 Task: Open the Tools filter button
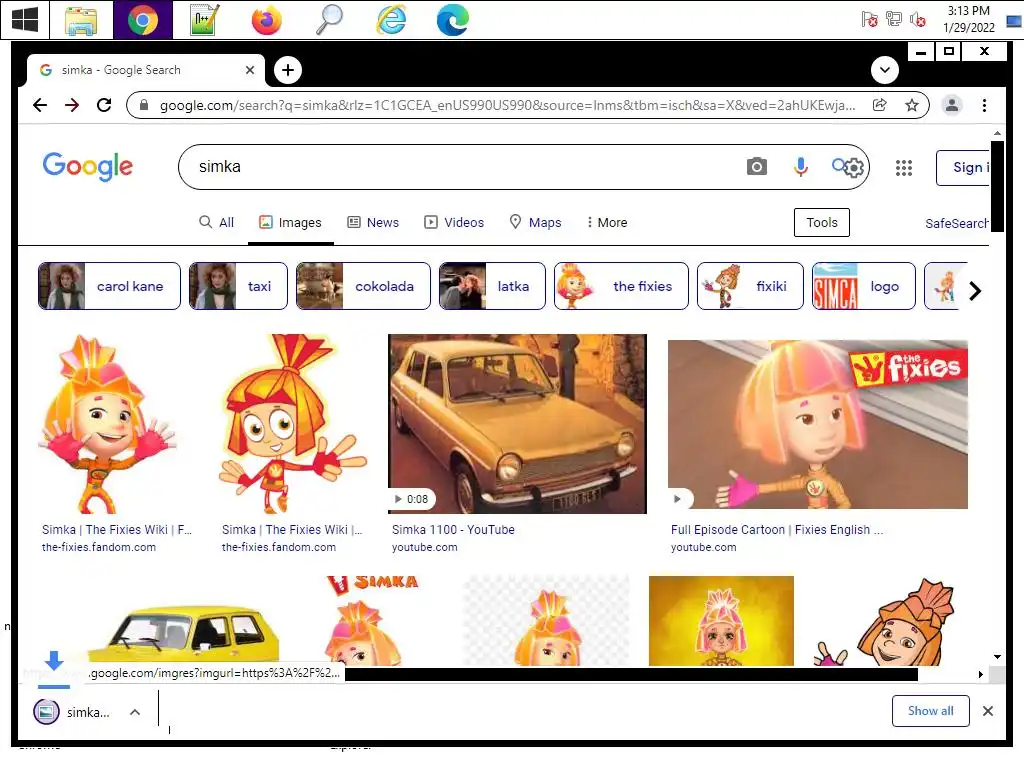click(822, 223)
